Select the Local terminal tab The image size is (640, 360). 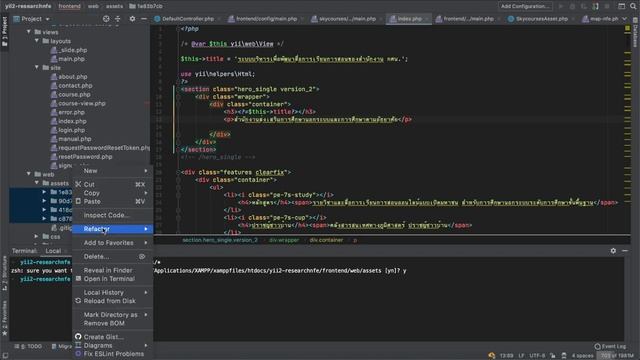tap(53, 251)
